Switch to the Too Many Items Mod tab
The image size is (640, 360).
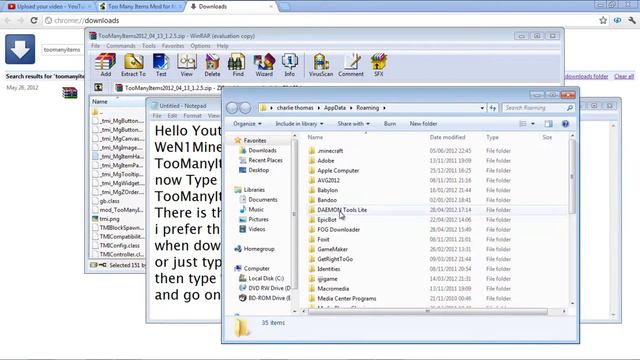(x=140, y=7)
